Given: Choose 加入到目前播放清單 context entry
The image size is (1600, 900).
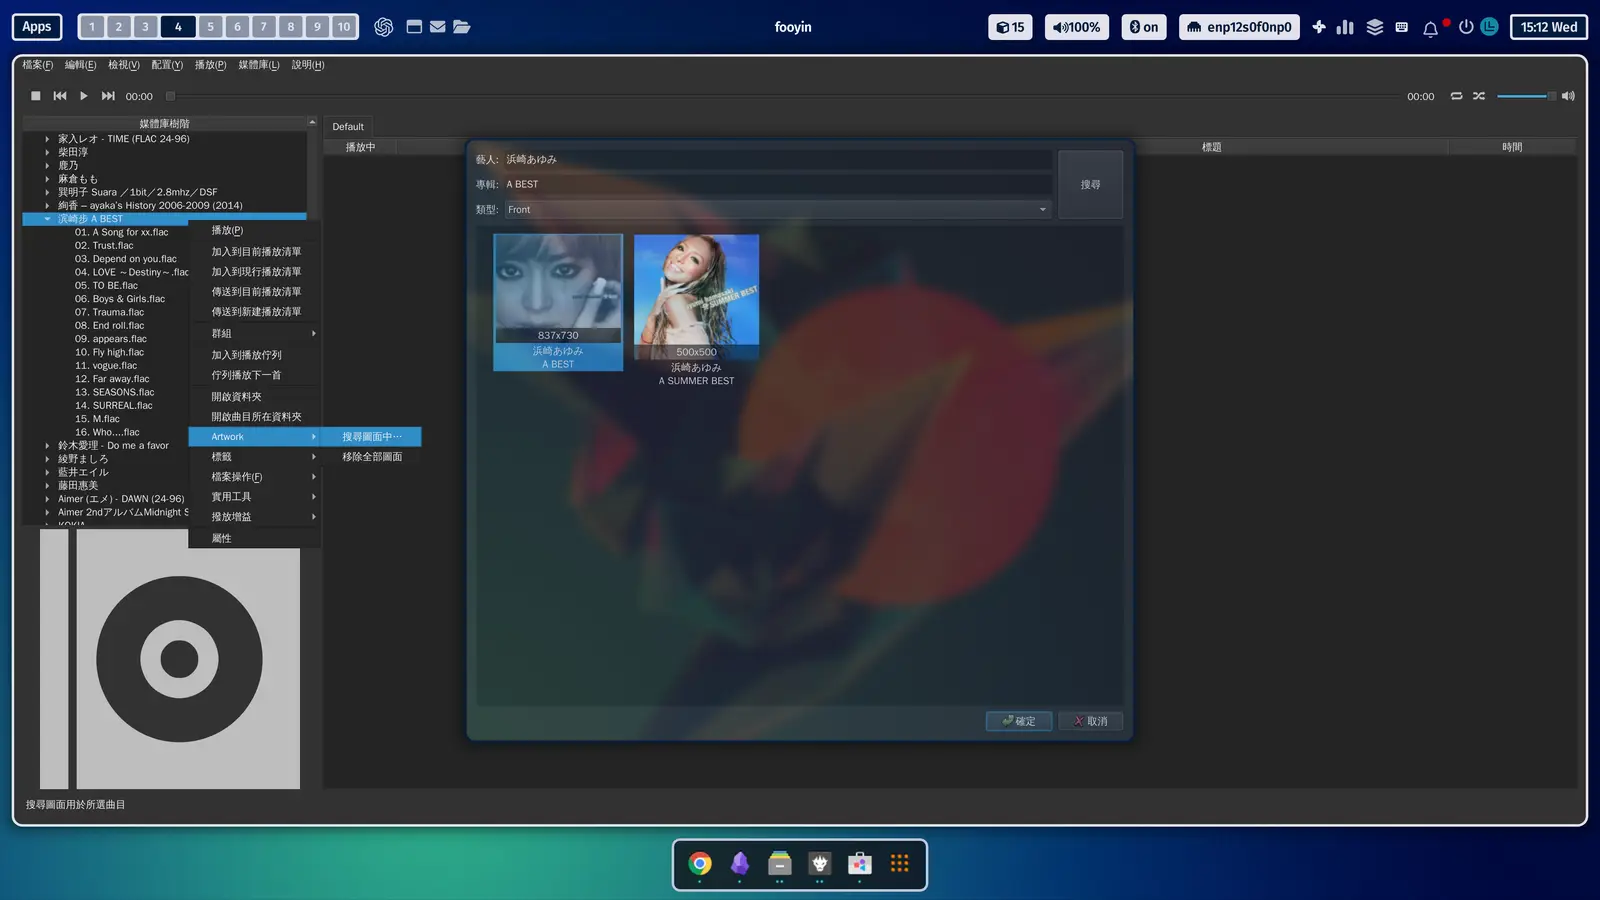Looking at the screenshot, I should 255,252.
